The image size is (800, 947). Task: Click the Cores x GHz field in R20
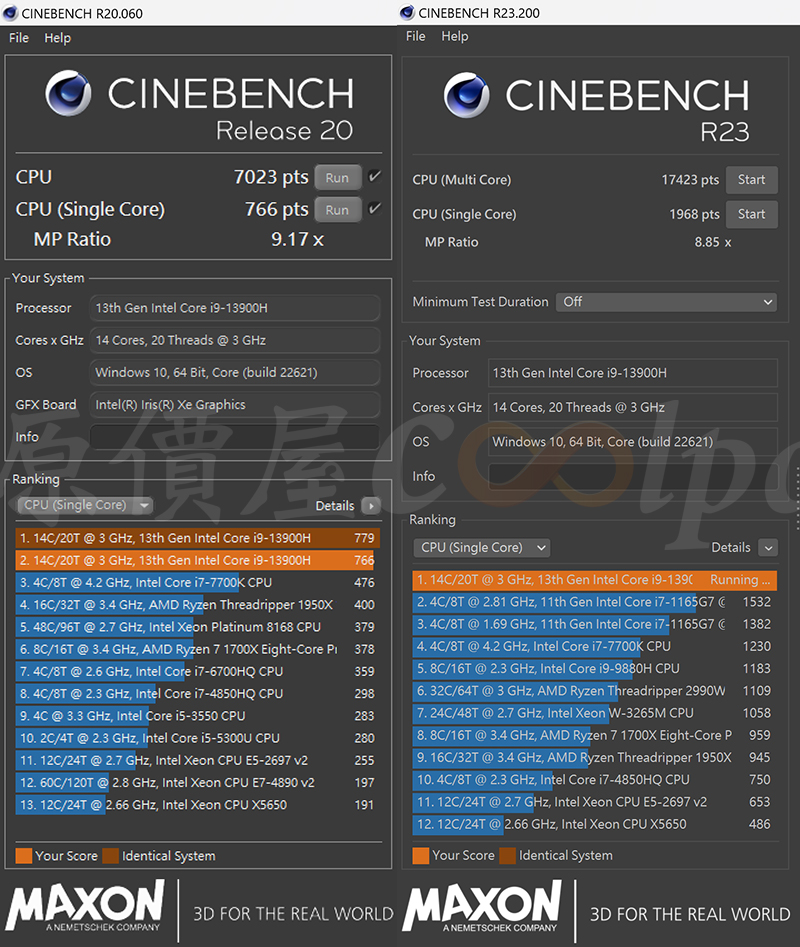click(x=235, y=340)
